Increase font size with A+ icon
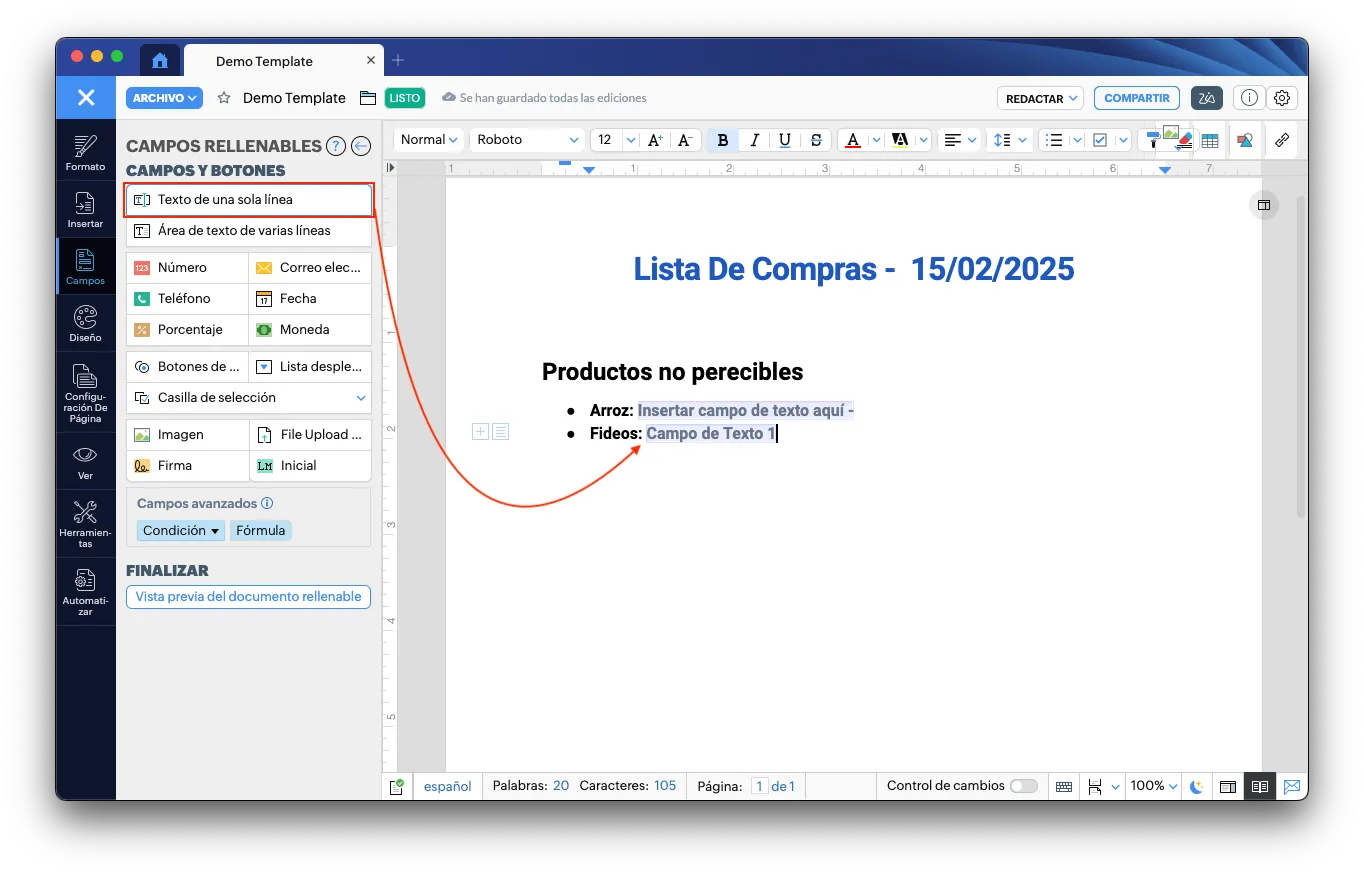Image resolution: width=1364 pixels, height=874 pixels. [655, 140]
